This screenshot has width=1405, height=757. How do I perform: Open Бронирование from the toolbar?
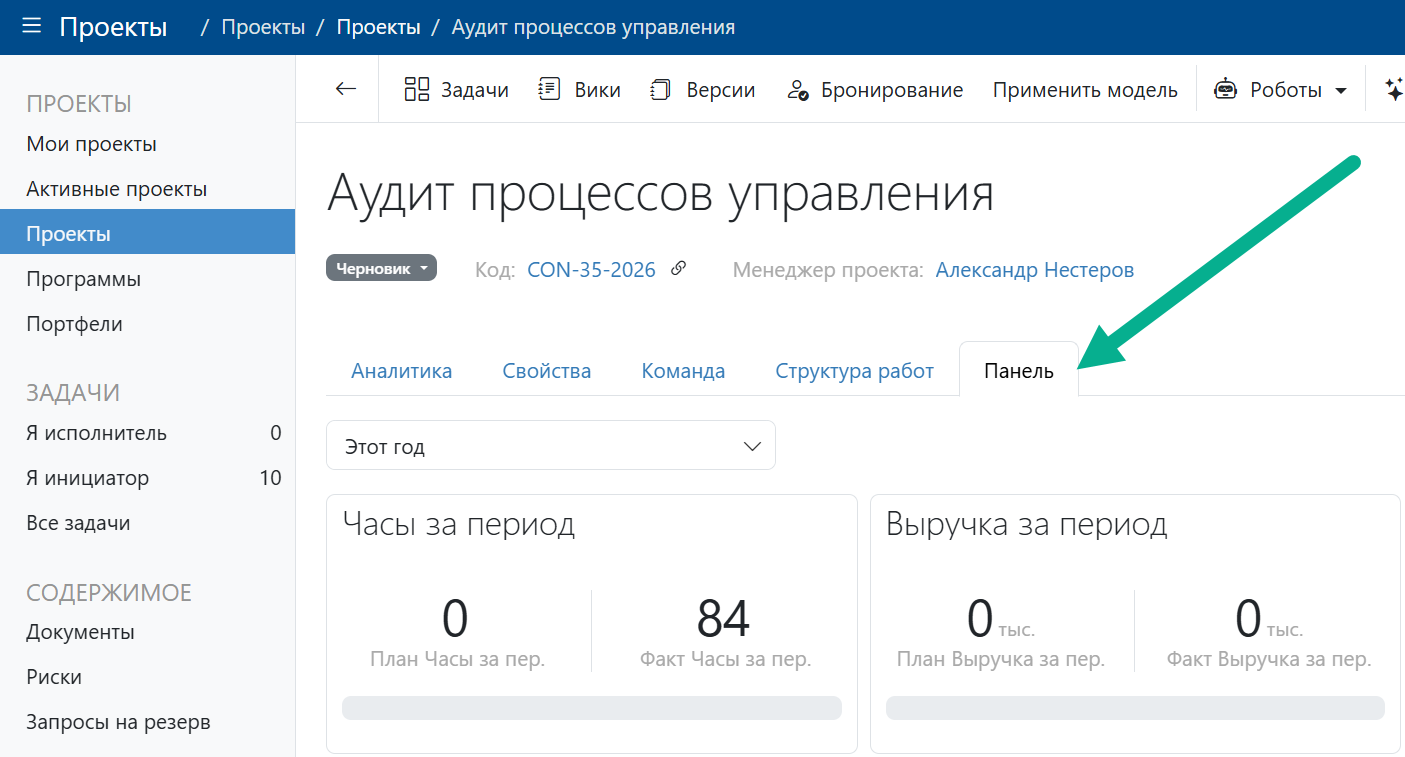point(874,90)
